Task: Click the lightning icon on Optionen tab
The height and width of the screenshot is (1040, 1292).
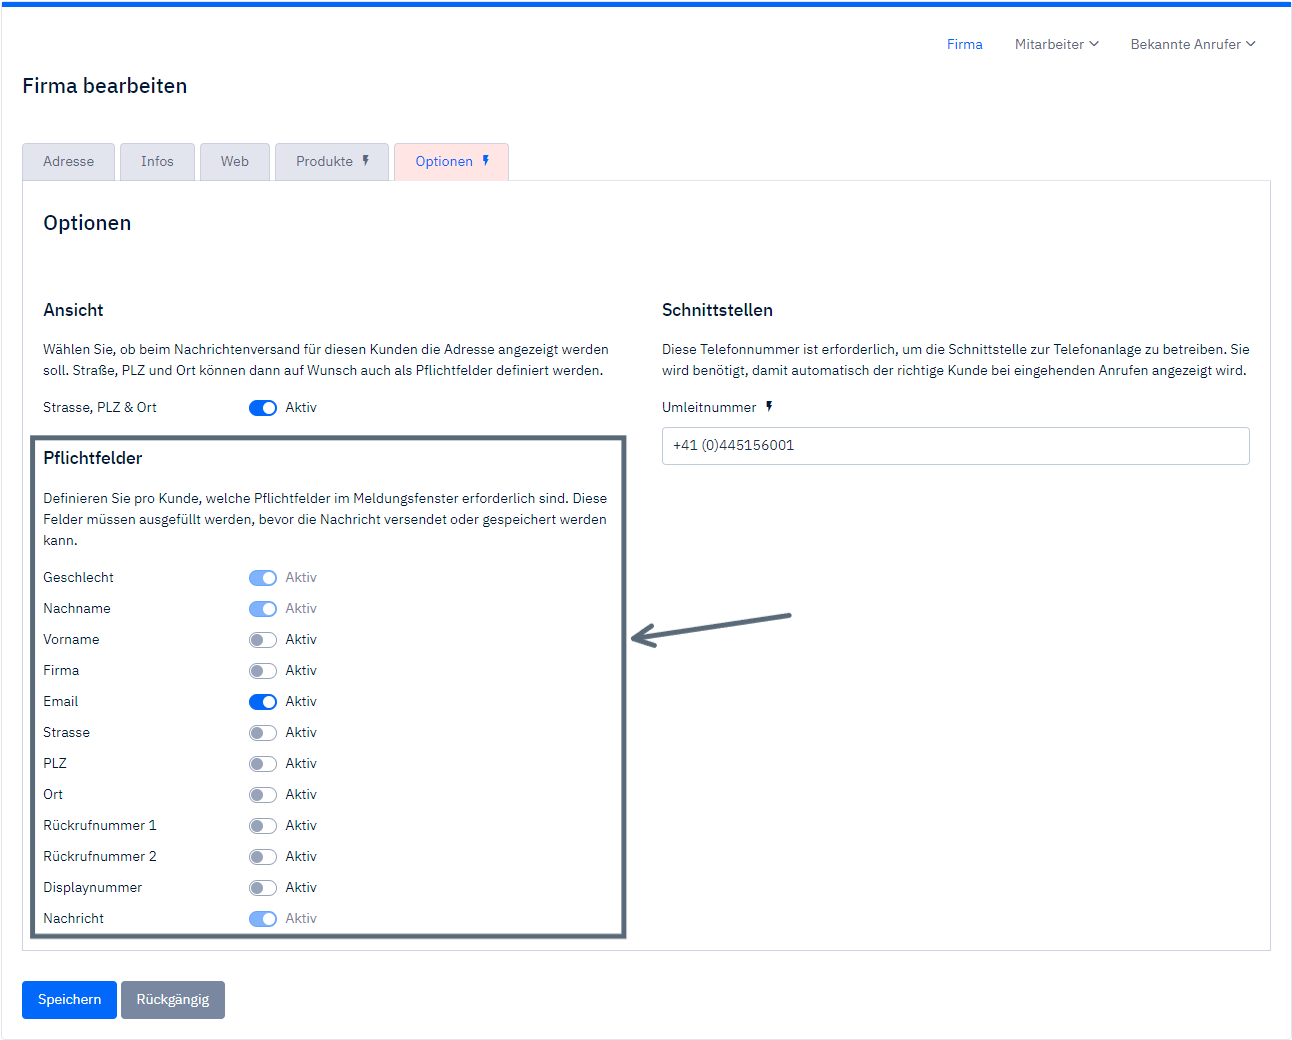Action: tap(486, 161)
